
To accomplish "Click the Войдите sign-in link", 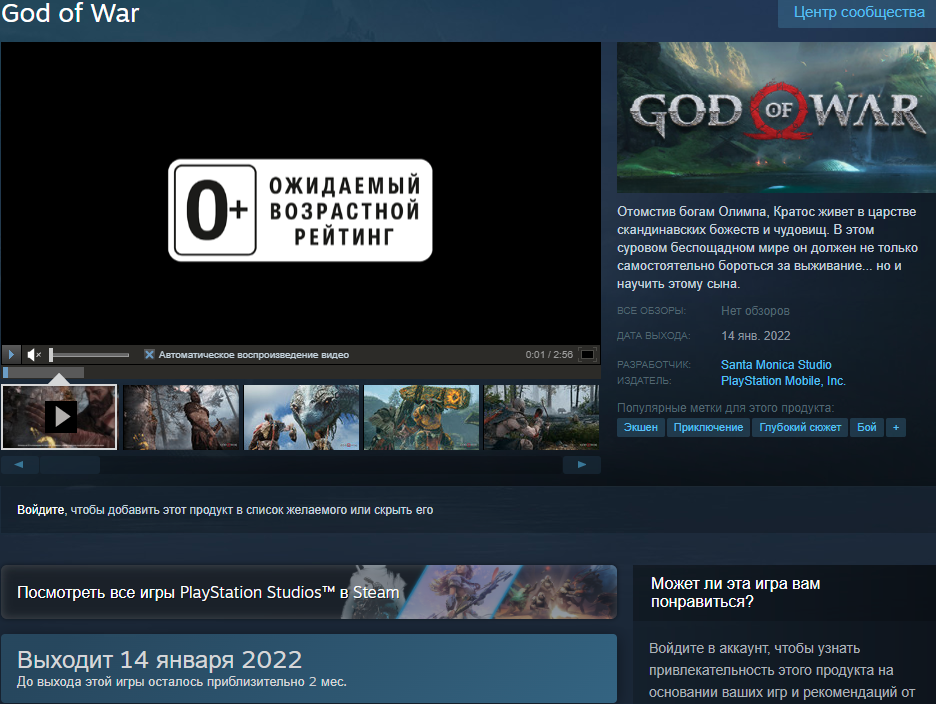I will click(x=41, y=510).
